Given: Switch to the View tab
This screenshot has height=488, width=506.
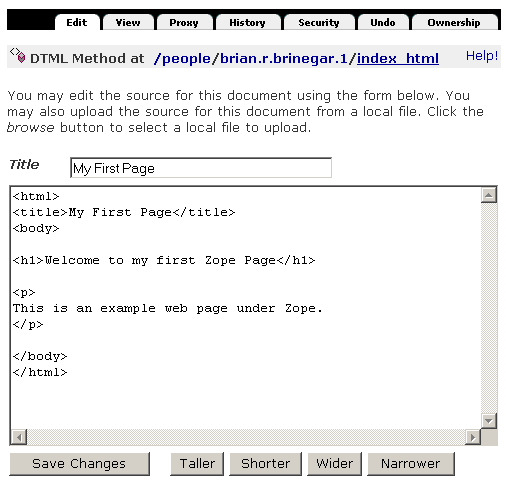Looking at the screenshot, I should coord(128,22).
